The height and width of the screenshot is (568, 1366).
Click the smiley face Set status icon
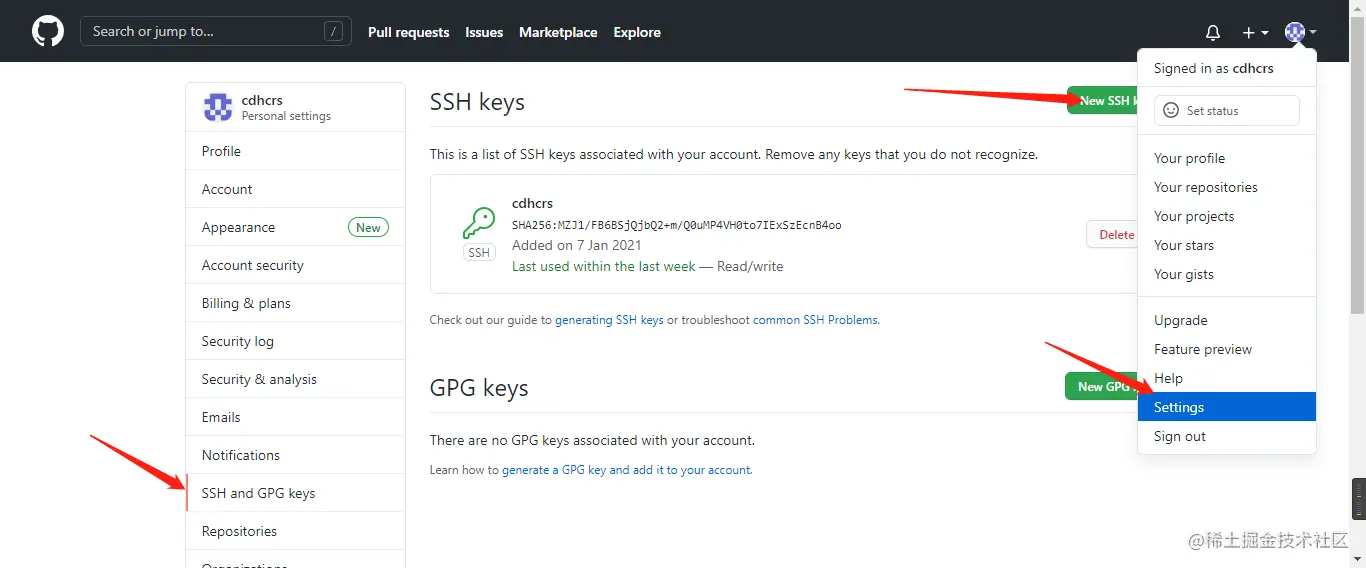tap(1171, 111)
